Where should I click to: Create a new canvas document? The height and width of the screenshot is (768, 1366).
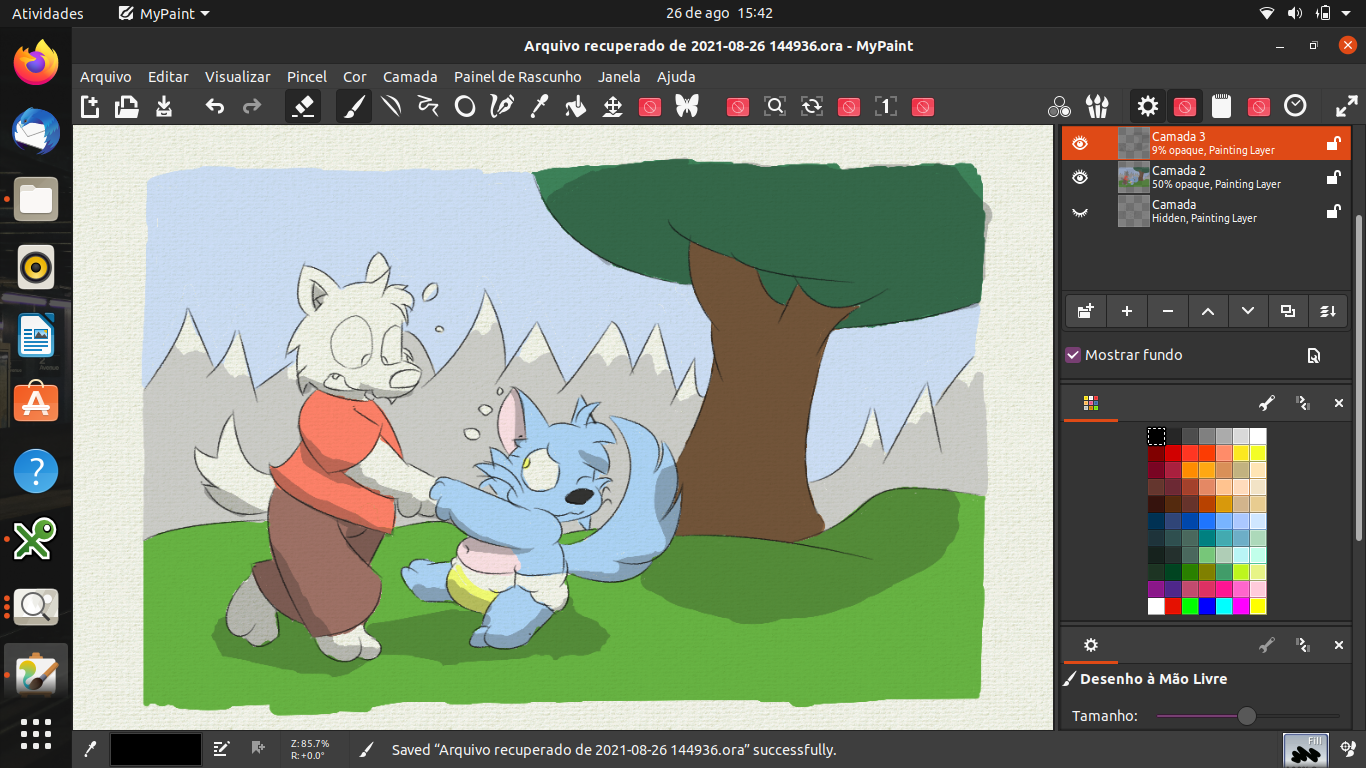pyautogui.click(x=90, y=106)
